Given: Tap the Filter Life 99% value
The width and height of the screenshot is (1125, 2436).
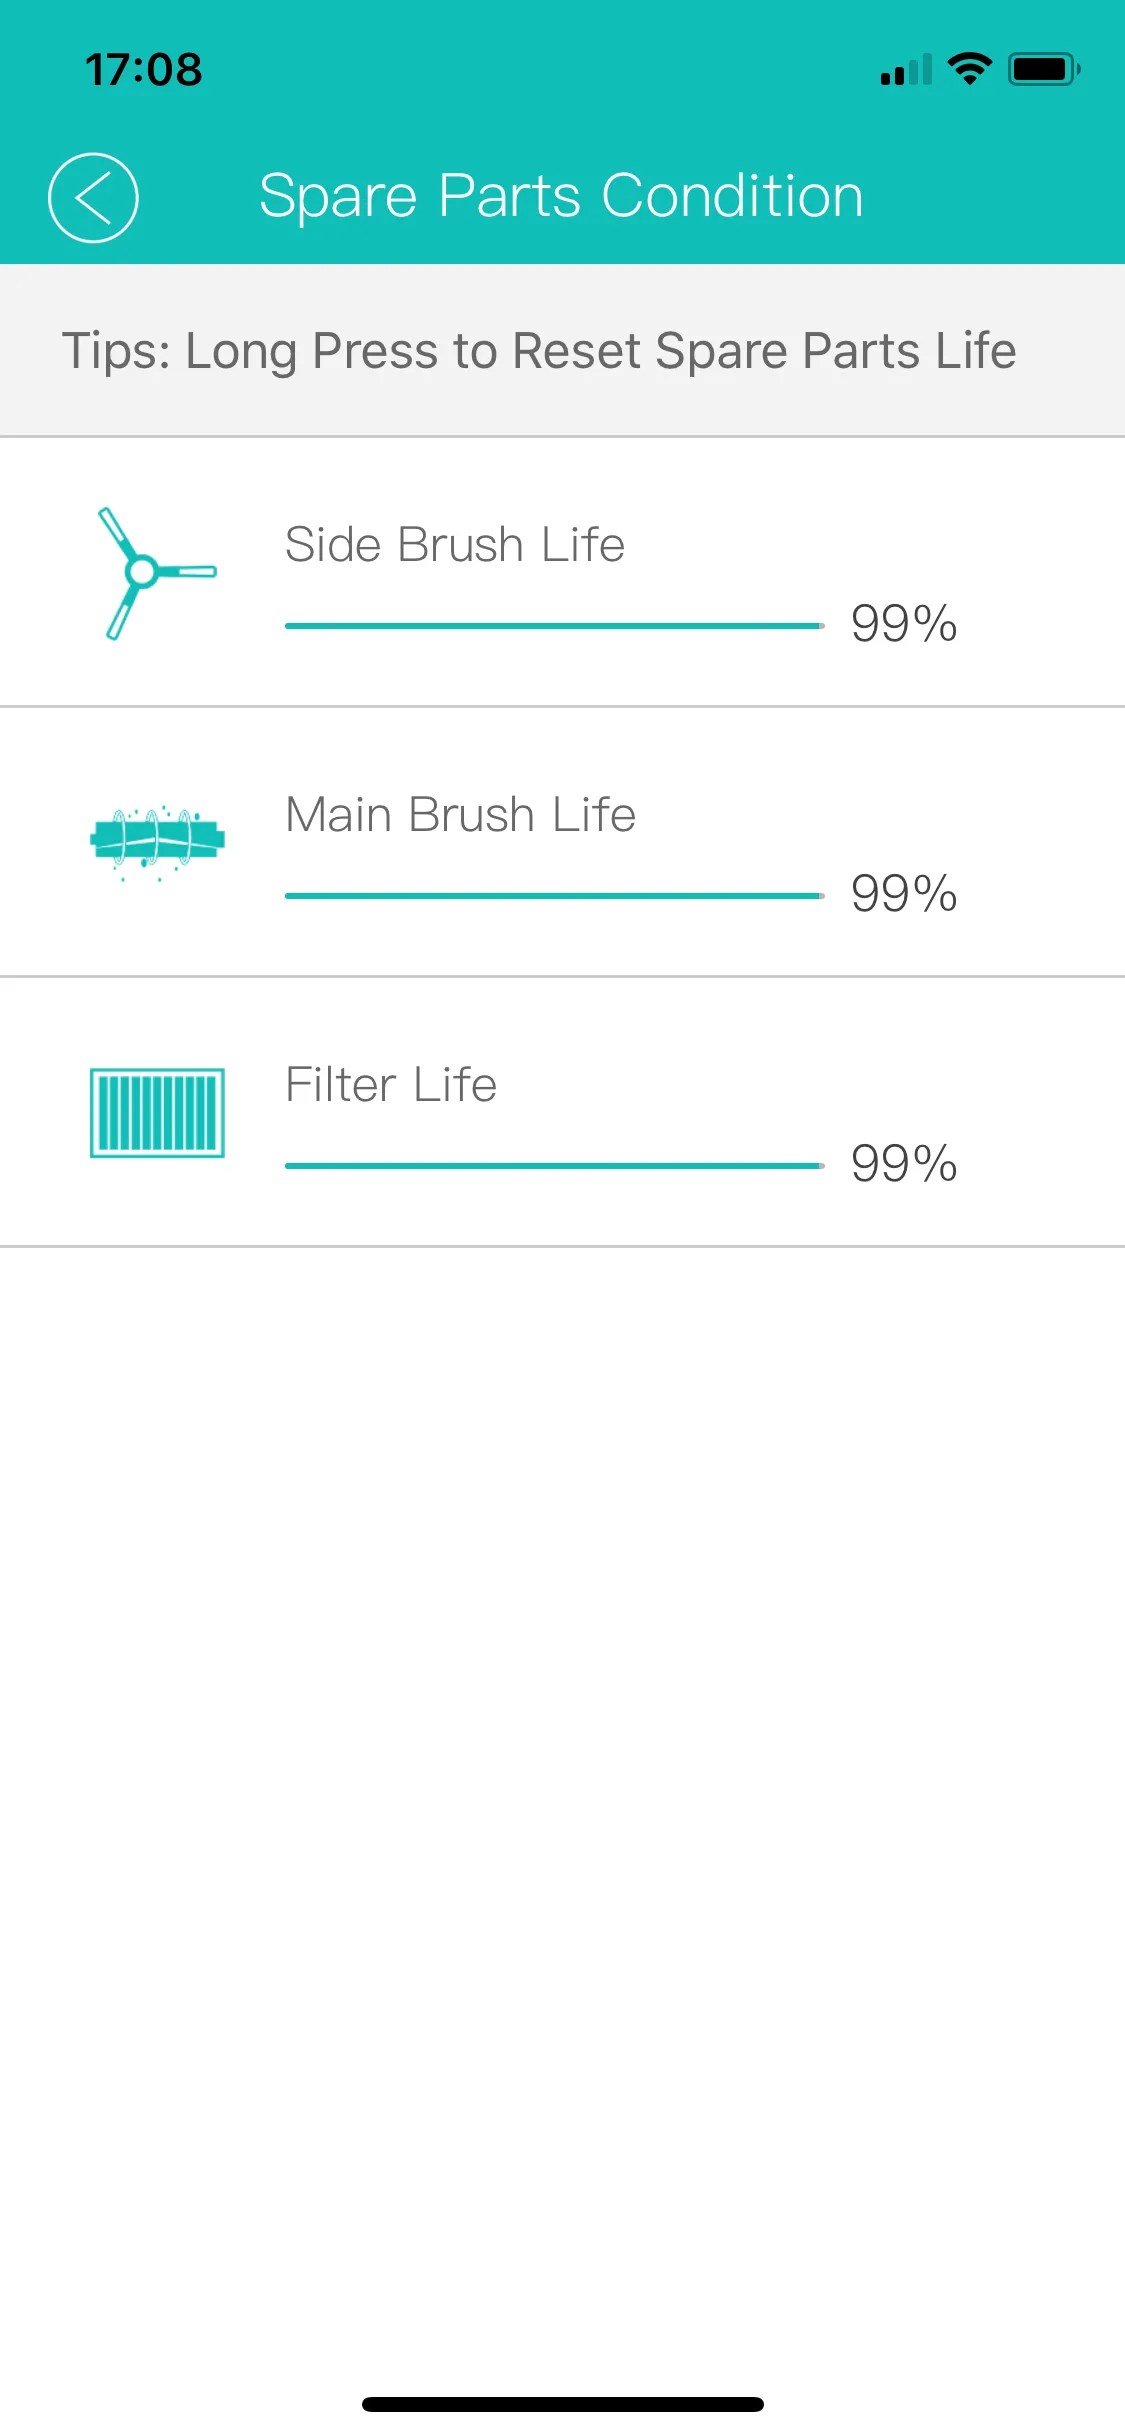Looking at the screenshot, I should click(x=904, y=1163).
